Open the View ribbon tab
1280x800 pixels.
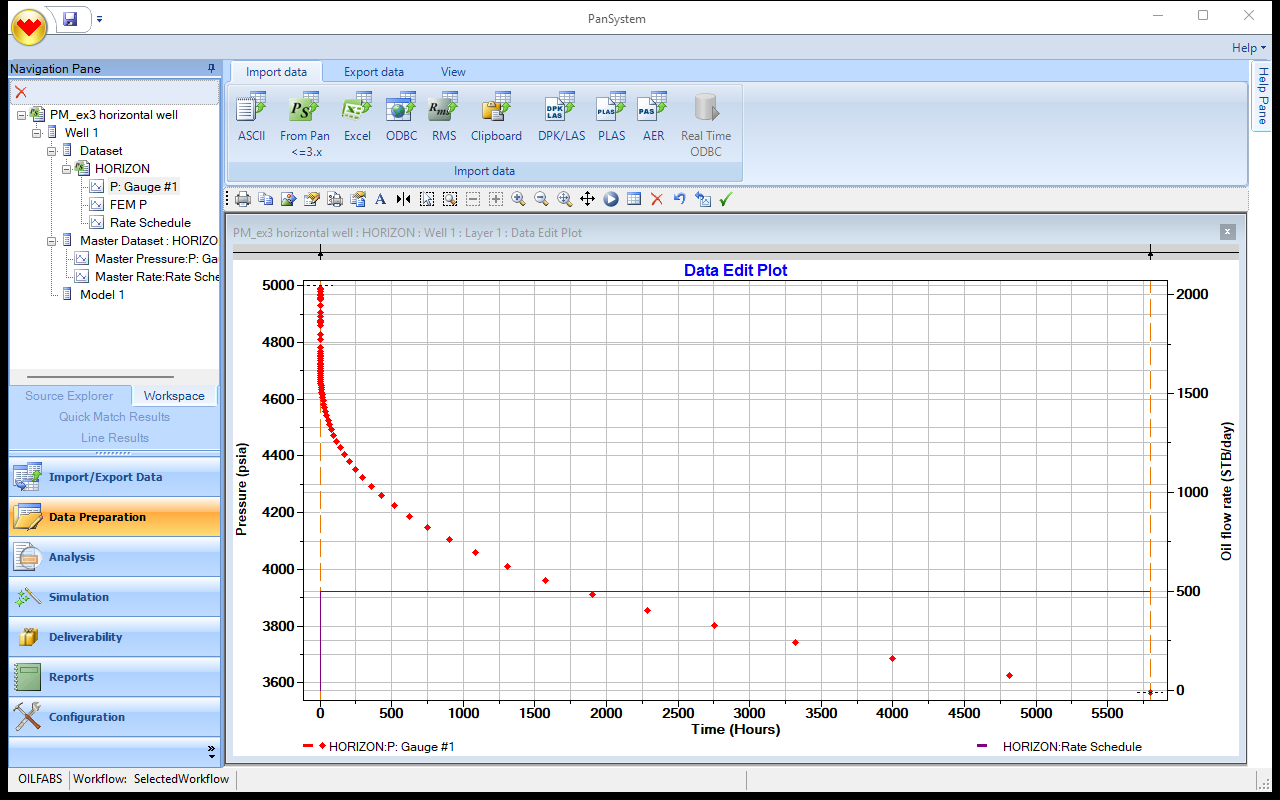[454, 72]
